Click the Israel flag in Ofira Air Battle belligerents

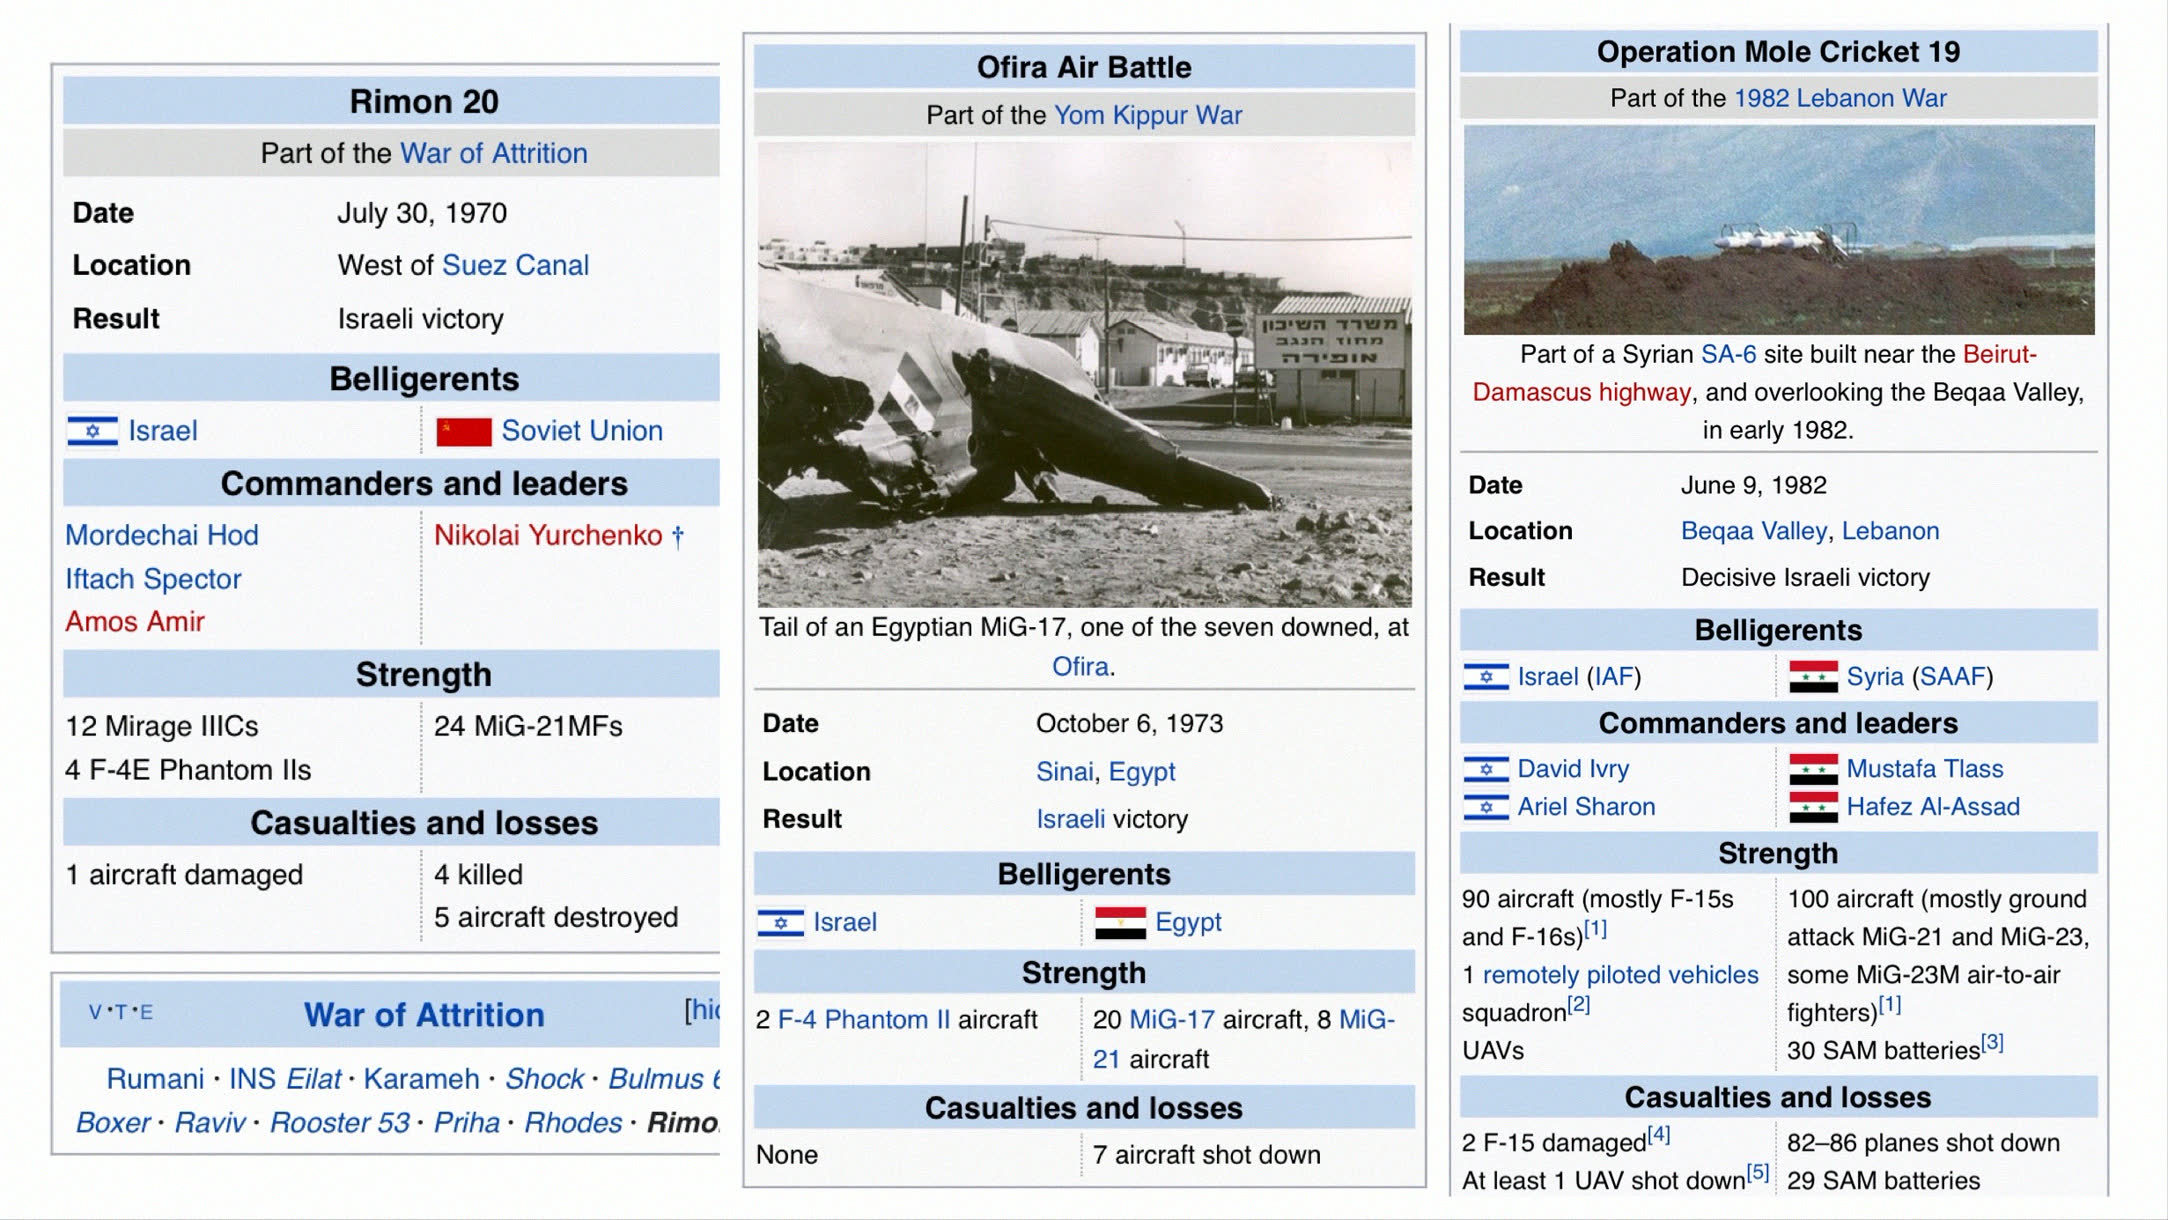tap(780, 922)
